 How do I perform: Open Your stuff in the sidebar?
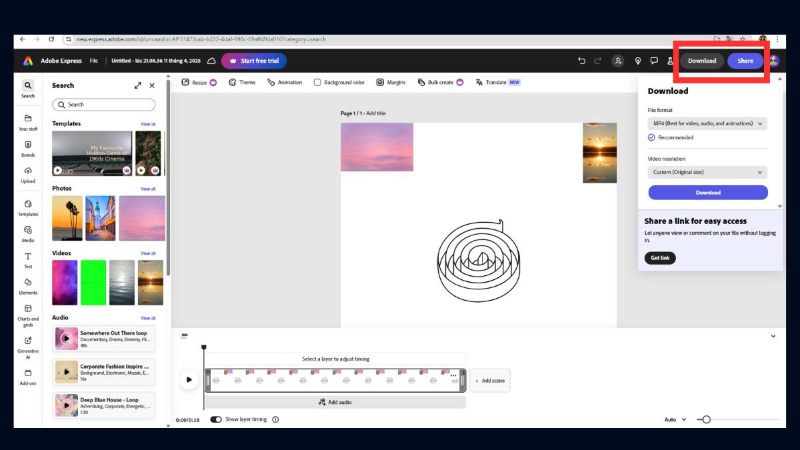coord(28,122)
